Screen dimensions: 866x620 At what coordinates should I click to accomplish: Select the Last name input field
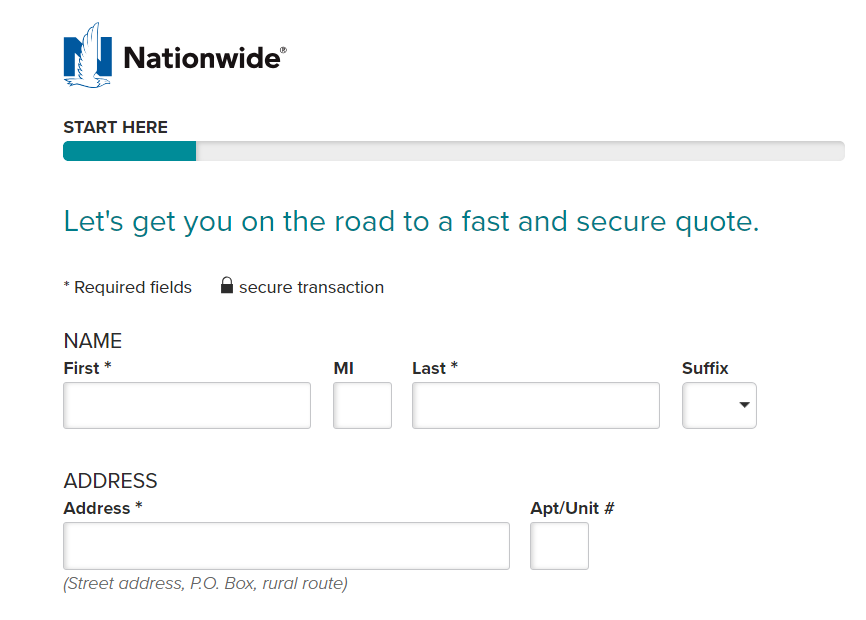[536, 405]
